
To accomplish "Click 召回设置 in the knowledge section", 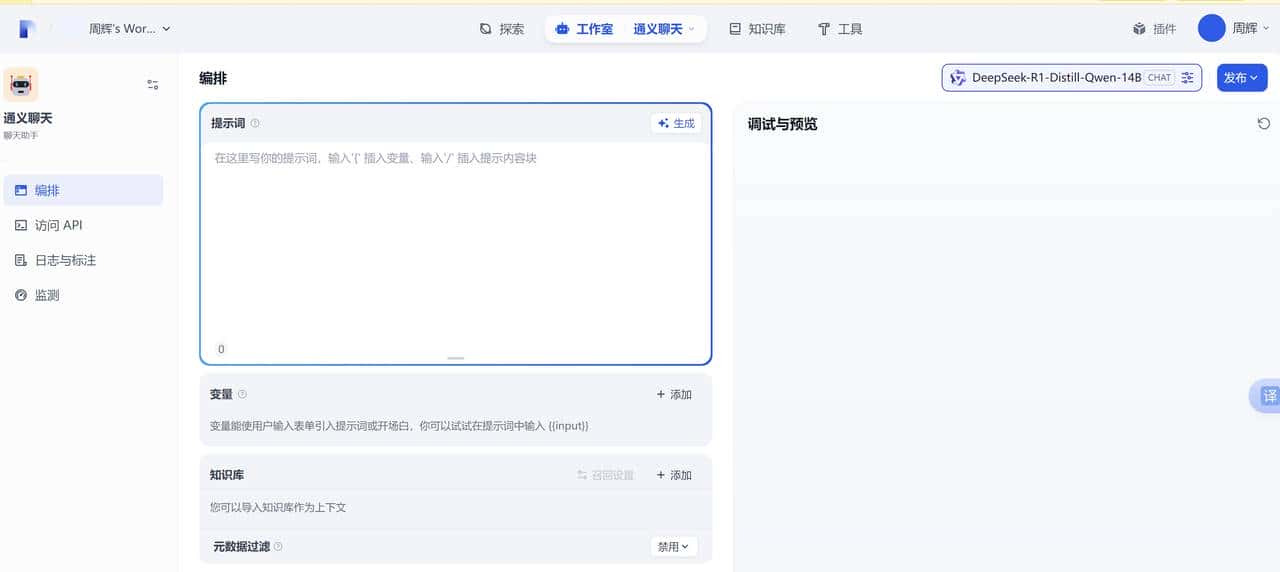I will click(606, 475).
